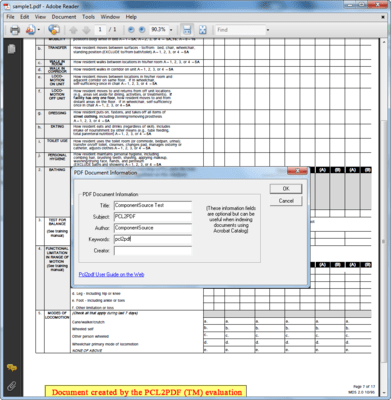Image resolution: width=391 pixels, height=400 pixels.
Task: Click the Print icon in the toolbar
Action: coord(14,30)
